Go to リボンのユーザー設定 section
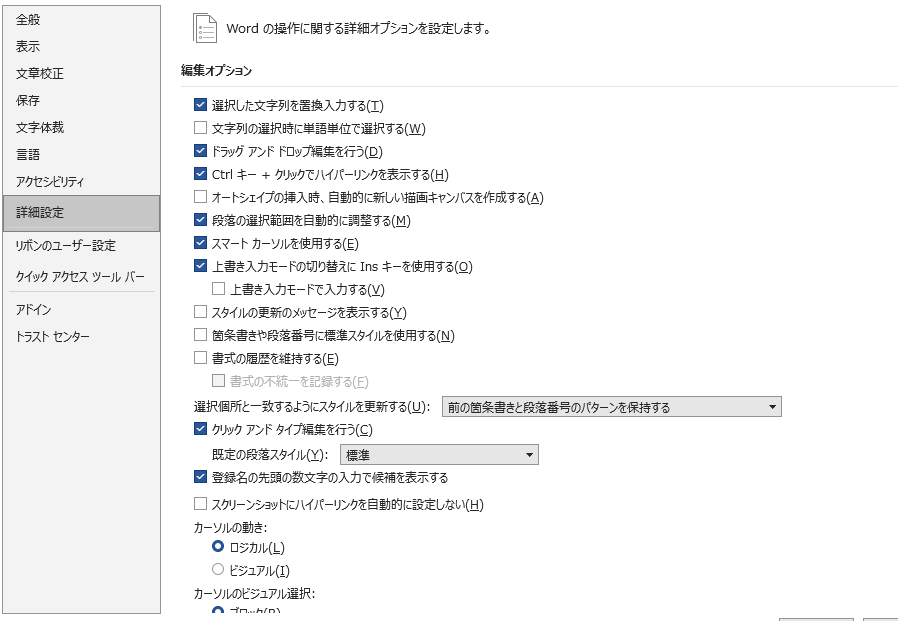 tap(66, 246)
